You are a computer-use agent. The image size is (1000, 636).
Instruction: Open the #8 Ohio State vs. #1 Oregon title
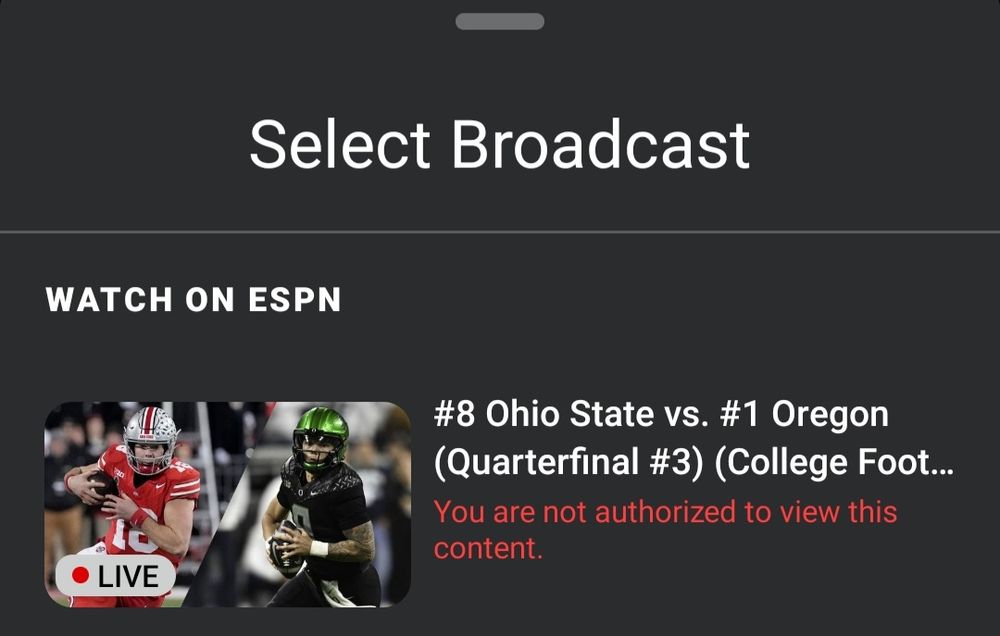661,414
